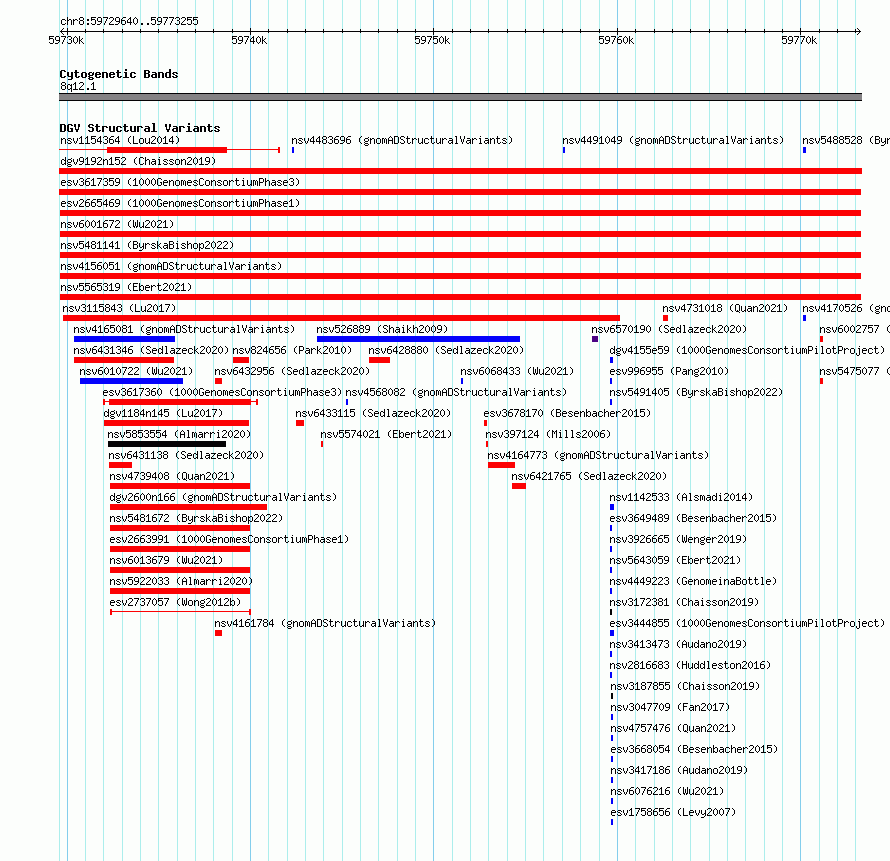This screenshot has height=861, width=890.
Task: Select esv996955 (Pang2010) label
Action: pos(669,371)
